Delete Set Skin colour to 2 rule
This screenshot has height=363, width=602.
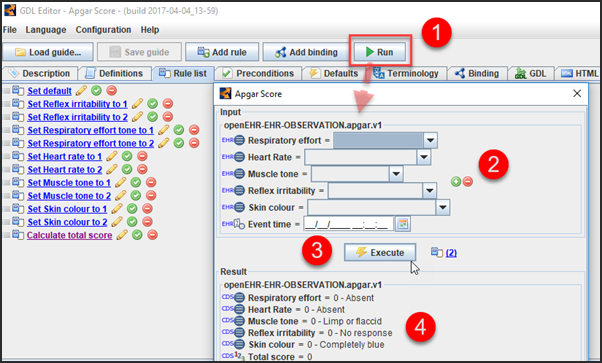pos(147,222)
